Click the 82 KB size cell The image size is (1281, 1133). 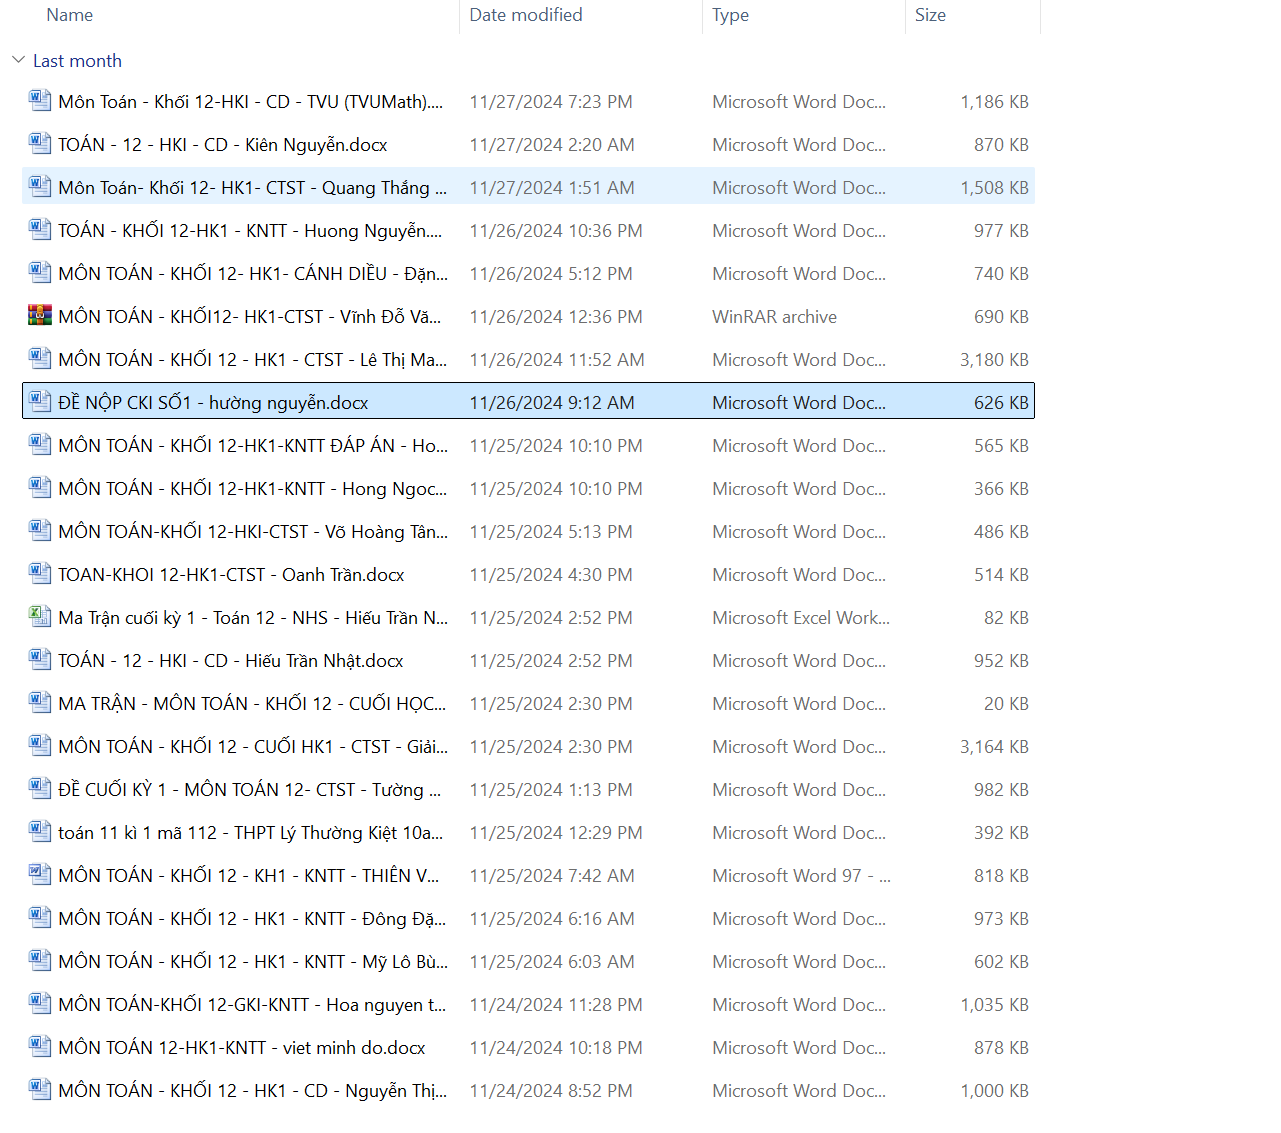[1006, 618]
